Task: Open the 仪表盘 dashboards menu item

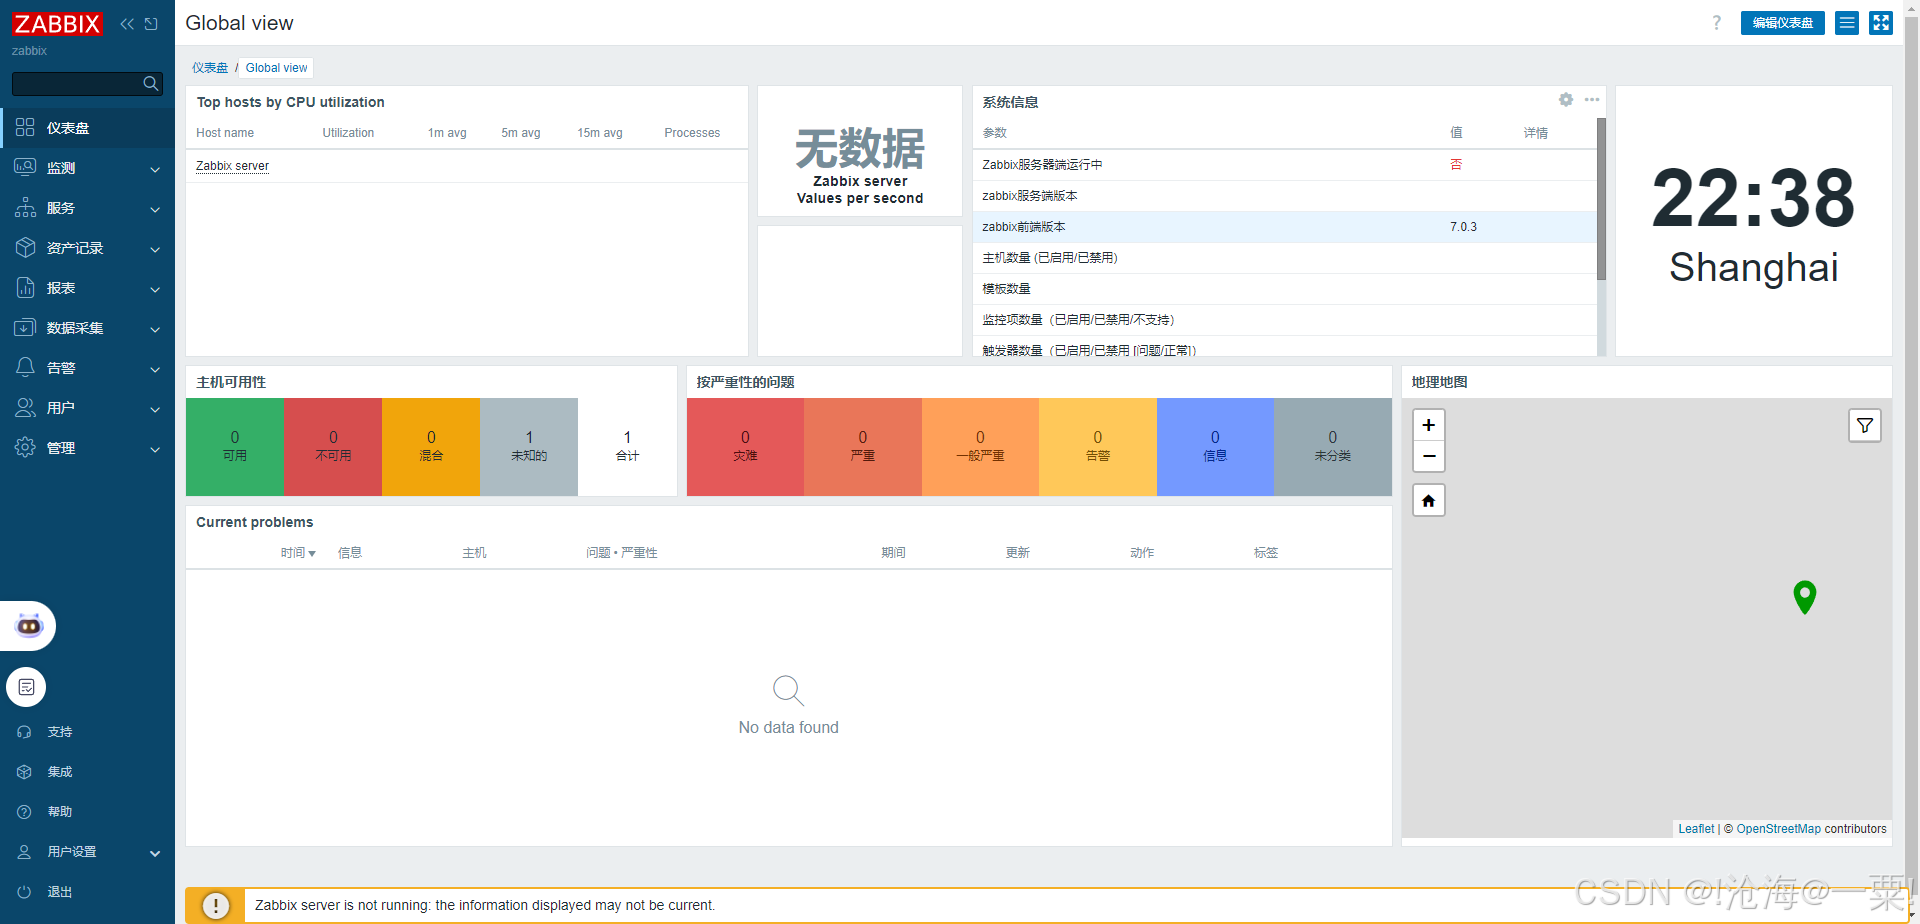Action: (87, 128)
